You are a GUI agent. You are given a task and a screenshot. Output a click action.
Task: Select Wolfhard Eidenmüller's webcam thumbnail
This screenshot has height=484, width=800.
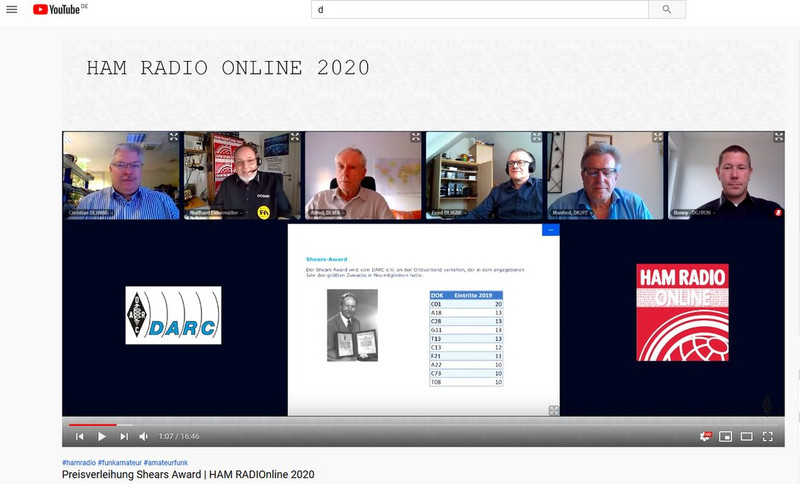click(x=242, y=175)
